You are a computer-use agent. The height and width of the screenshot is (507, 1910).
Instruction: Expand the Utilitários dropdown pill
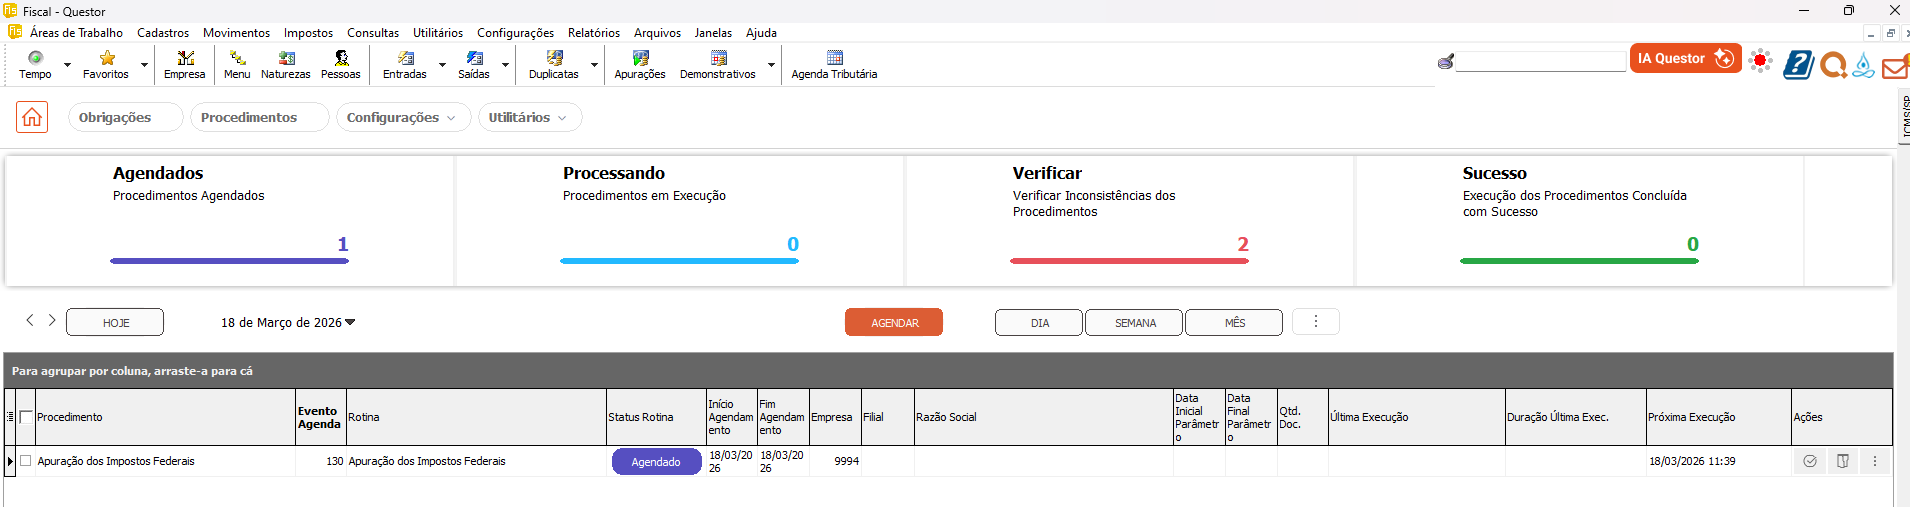pos(528,117)
